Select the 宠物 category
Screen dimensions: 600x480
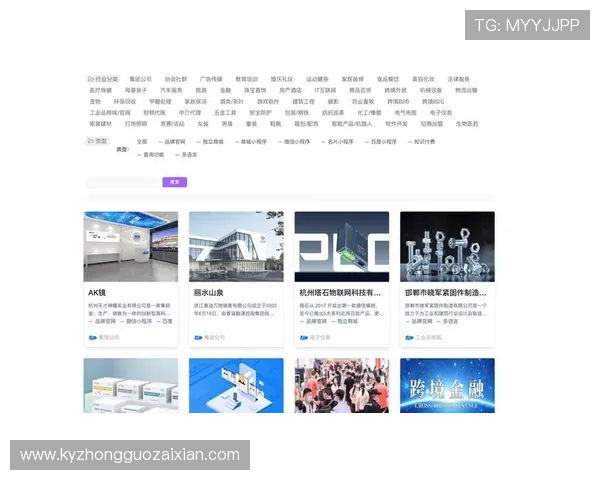click(x=95, y=101)
